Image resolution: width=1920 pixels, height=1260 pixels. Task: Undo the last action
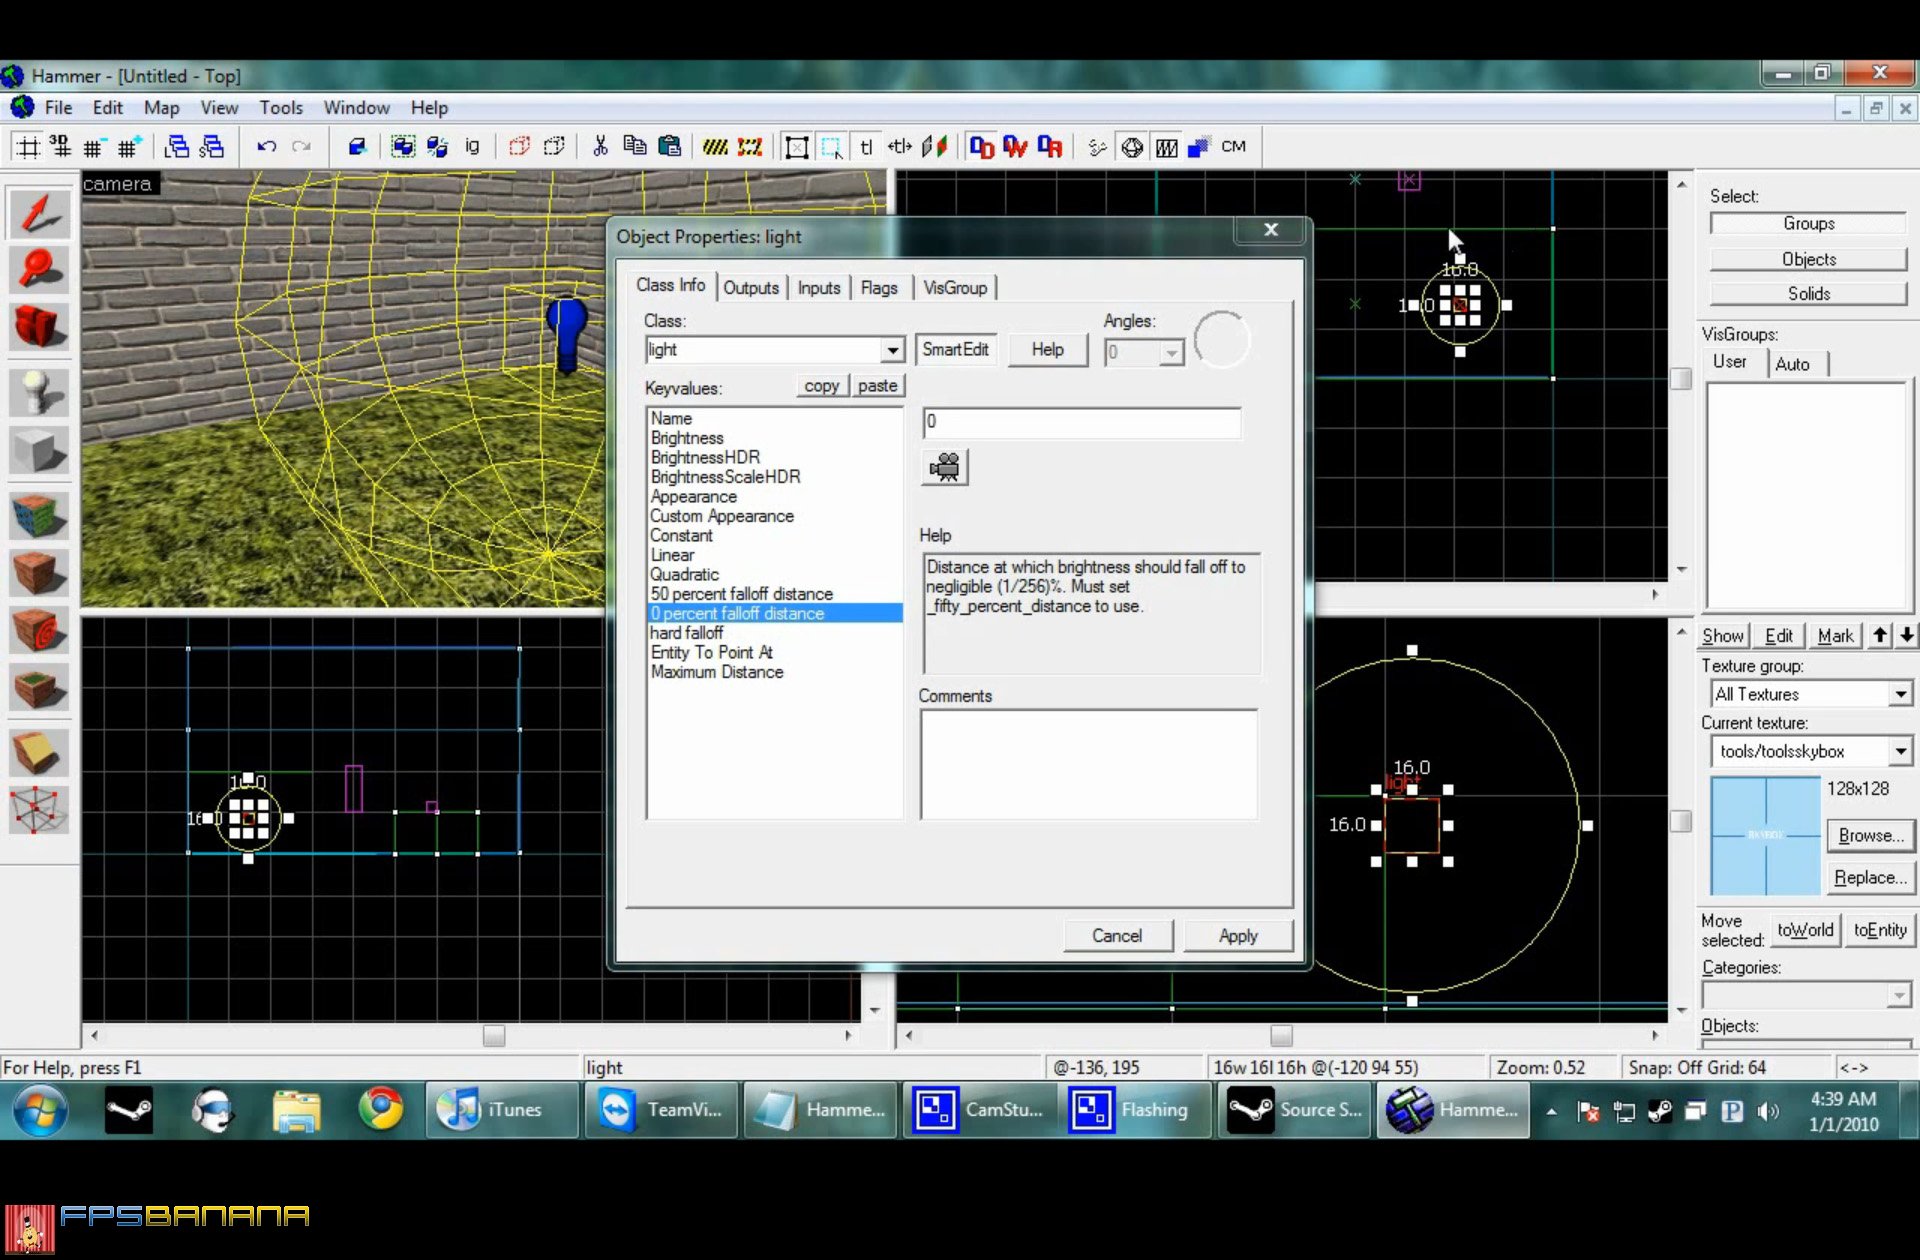tap(266, 147)
